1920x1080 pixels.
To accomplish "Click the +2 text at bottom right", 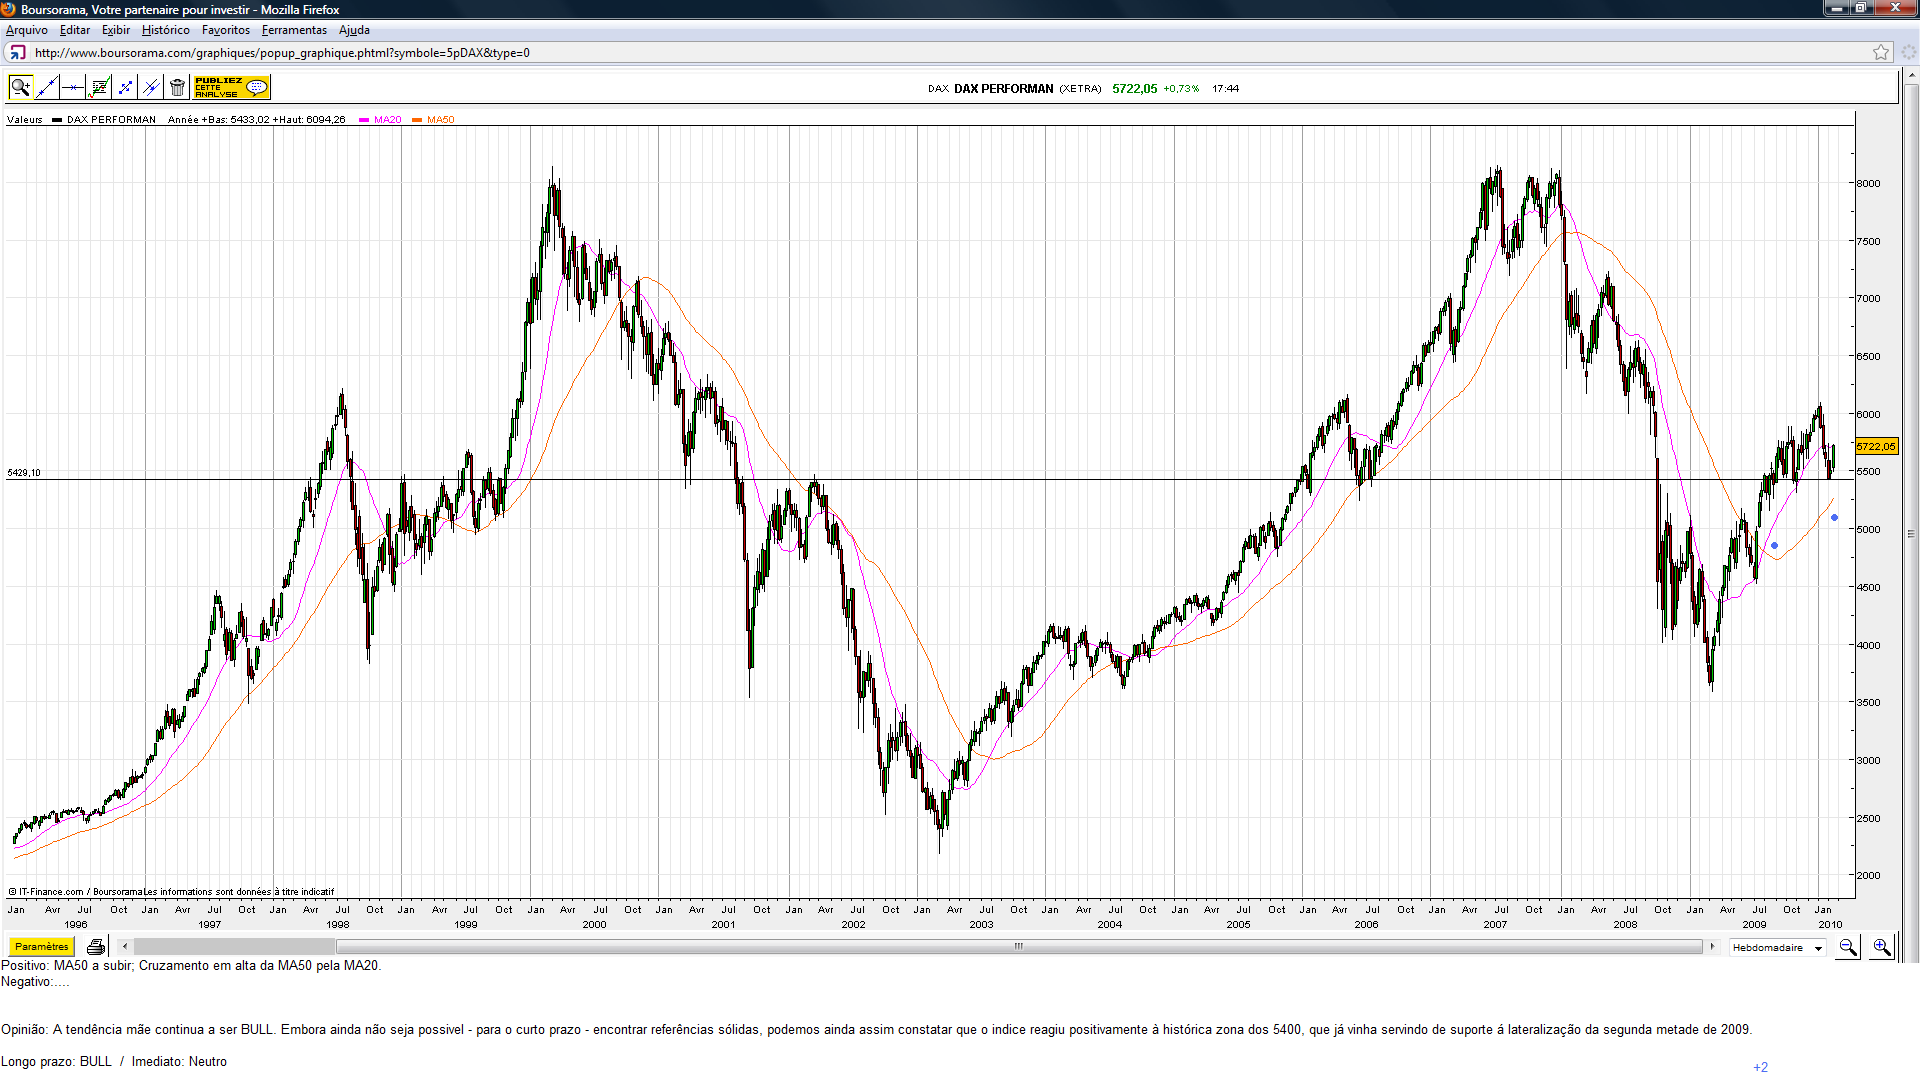I will pyautogui.click(x=1760, y=1067).
